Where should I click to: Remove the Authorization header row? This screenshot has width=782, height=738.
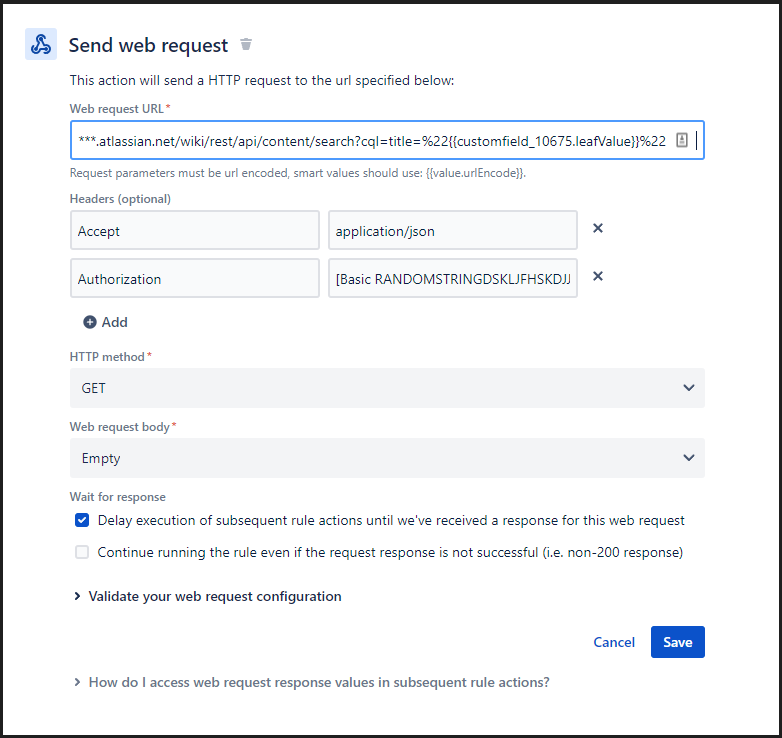[598, 277]
